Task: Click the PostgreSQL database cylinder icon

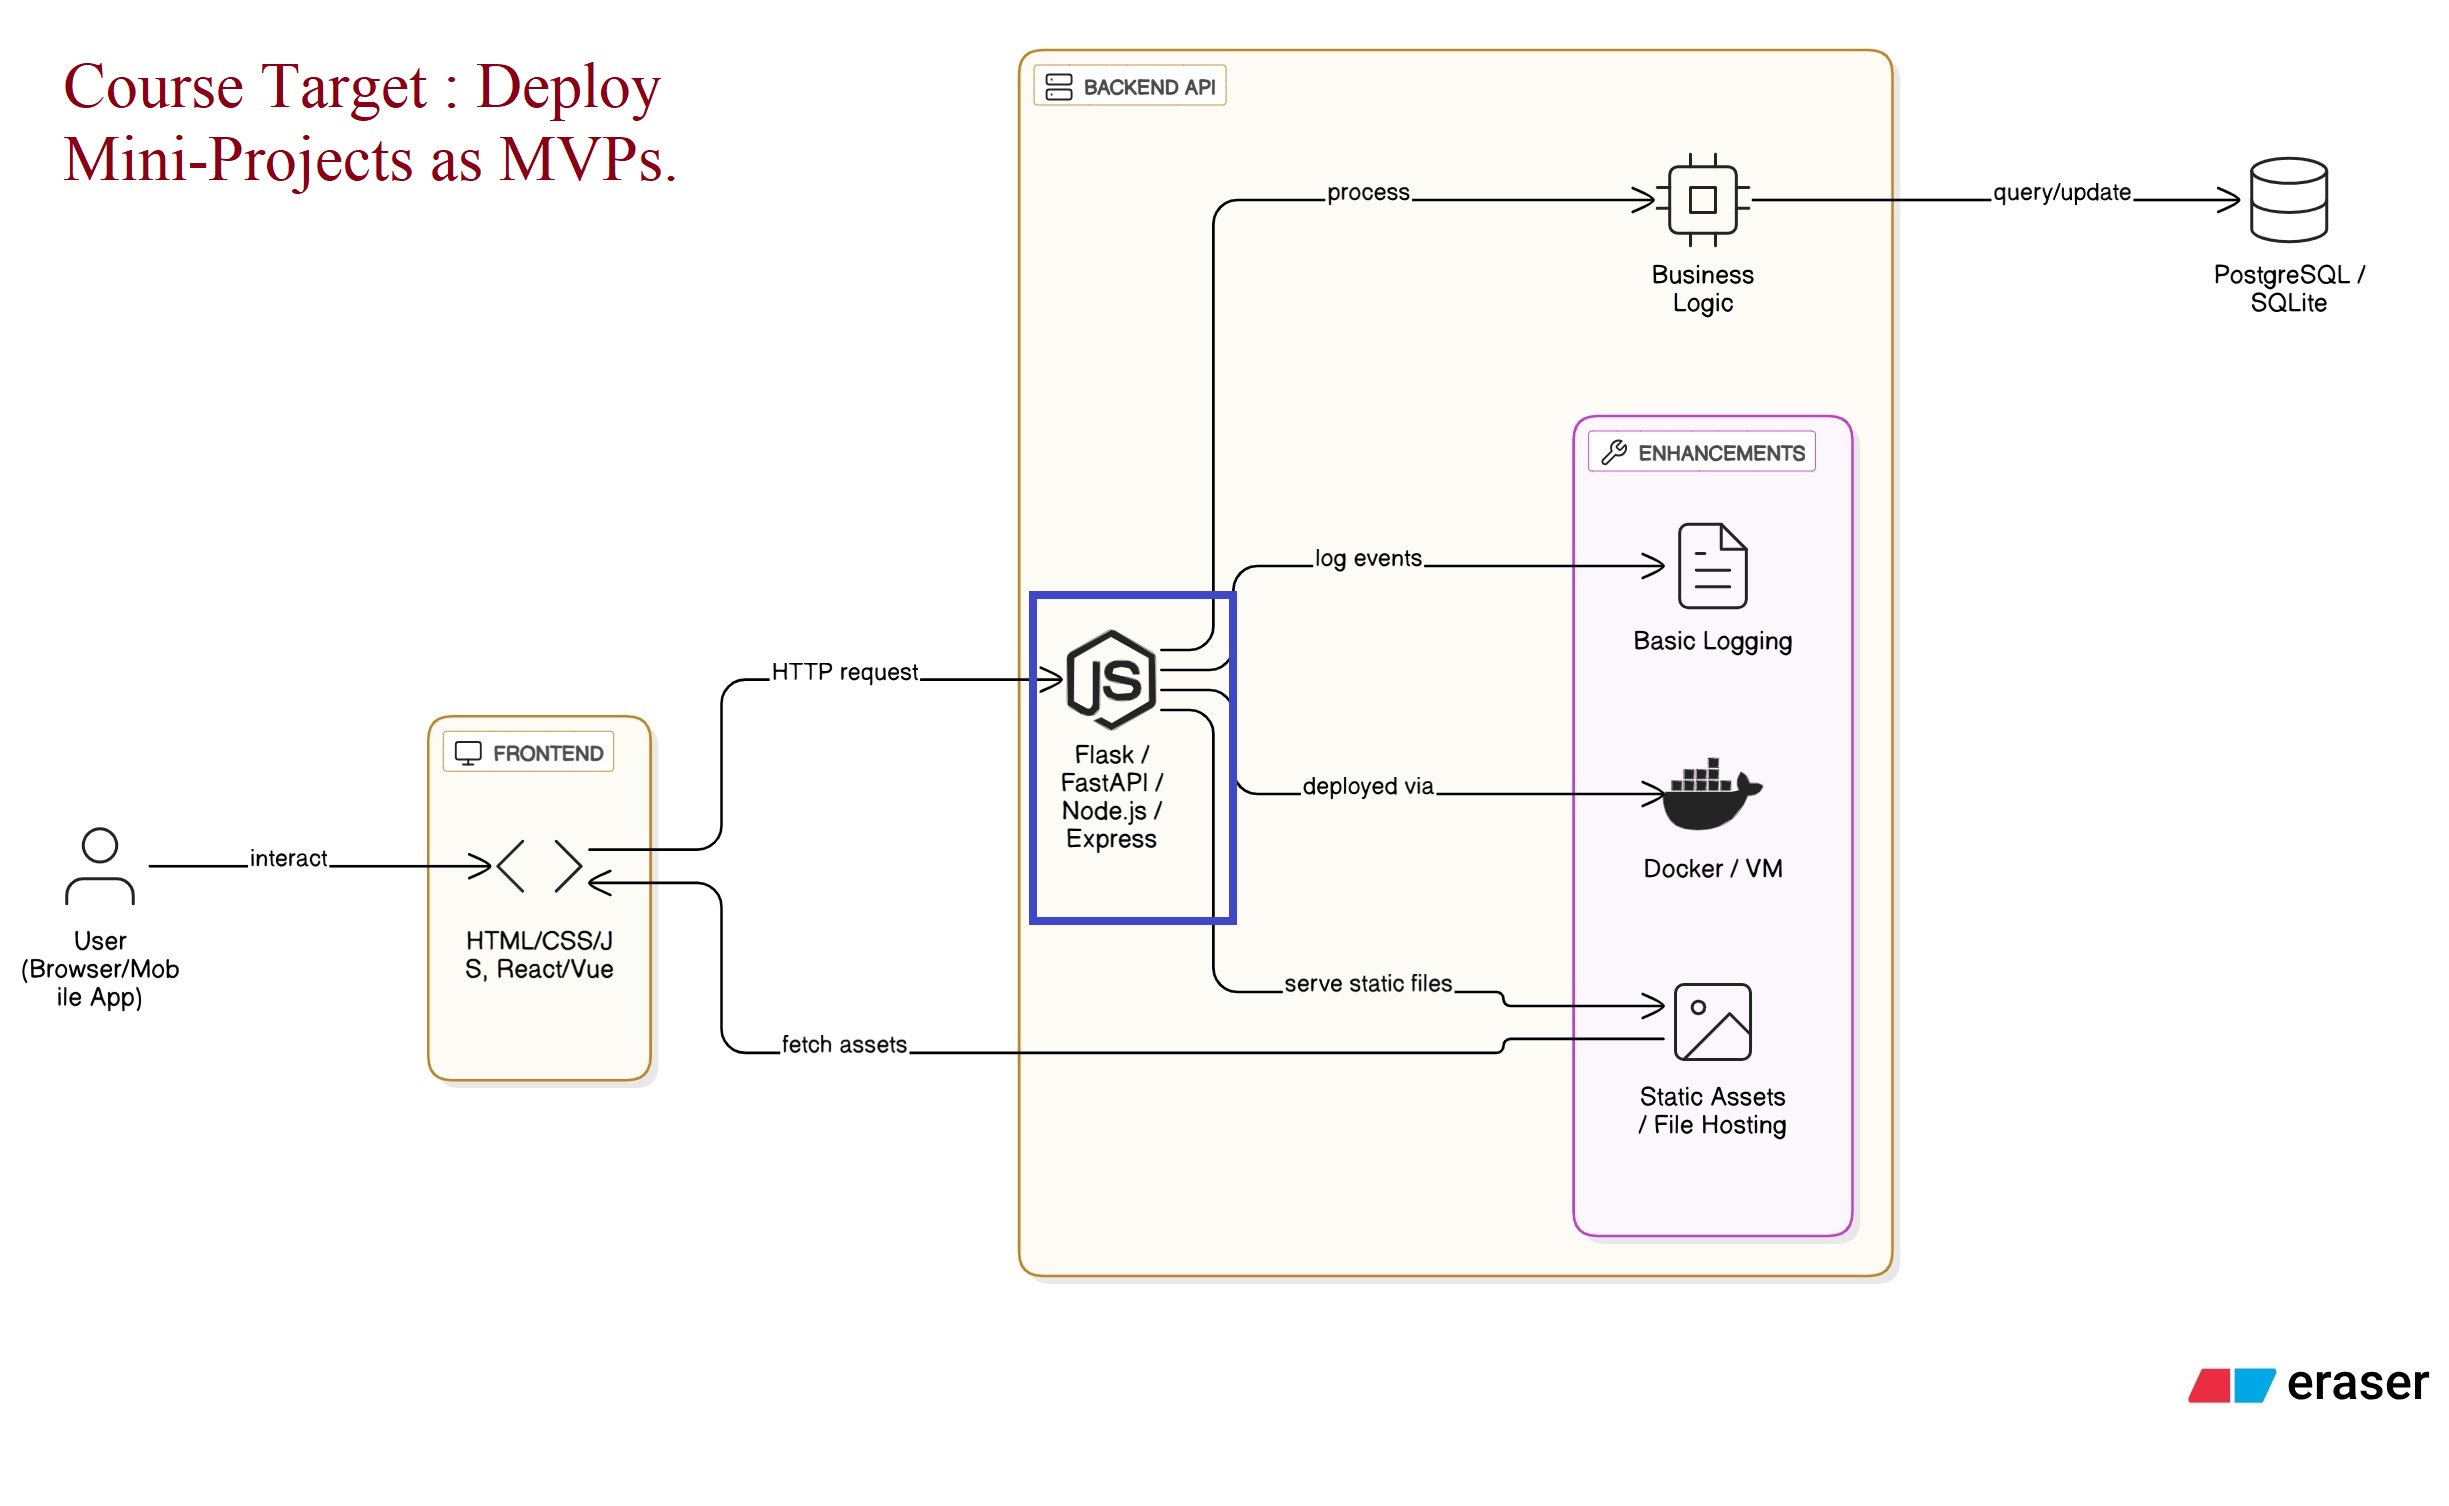Action: pos(2288,200)
